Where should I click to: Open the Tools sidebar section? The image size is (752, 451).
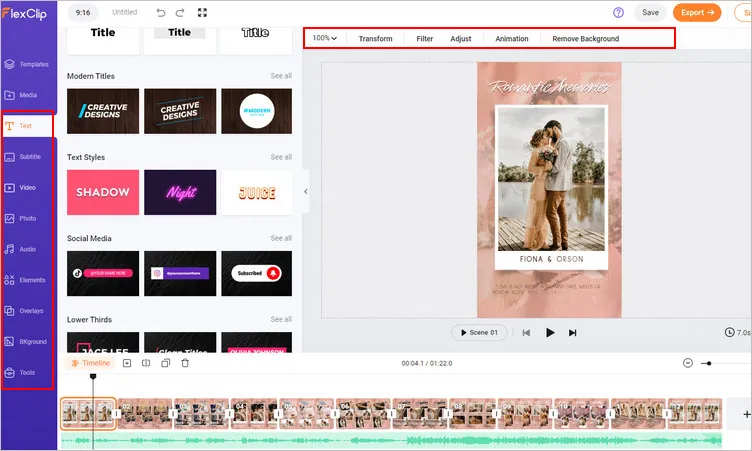tap(20, 372)
